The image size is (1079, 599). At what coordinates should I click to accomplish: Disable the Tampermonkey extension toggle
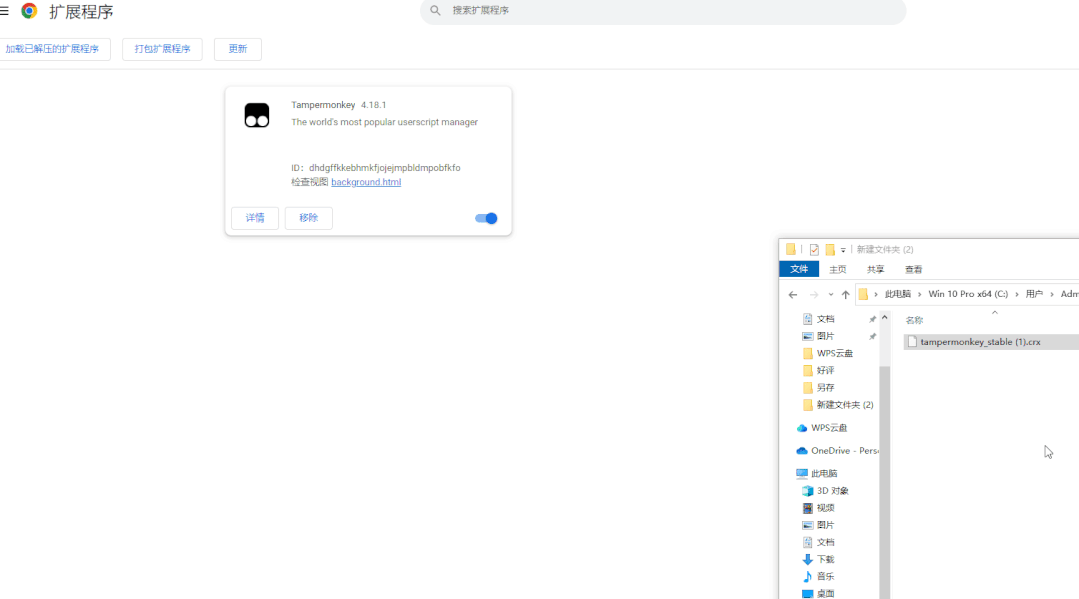(486, 218)
